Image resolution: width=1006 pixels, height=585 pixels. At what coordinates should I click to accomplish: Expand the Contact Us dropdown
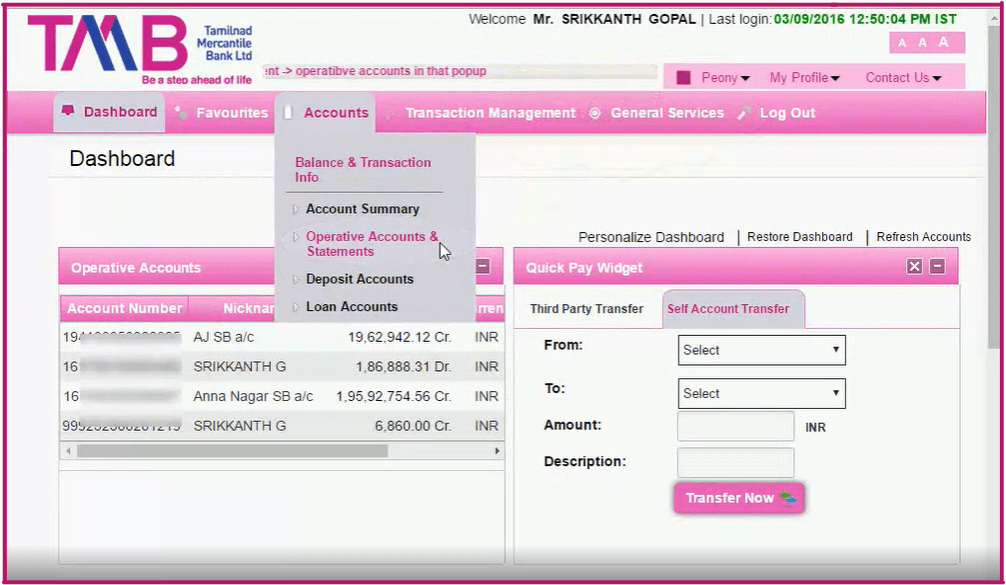point(902,76)
